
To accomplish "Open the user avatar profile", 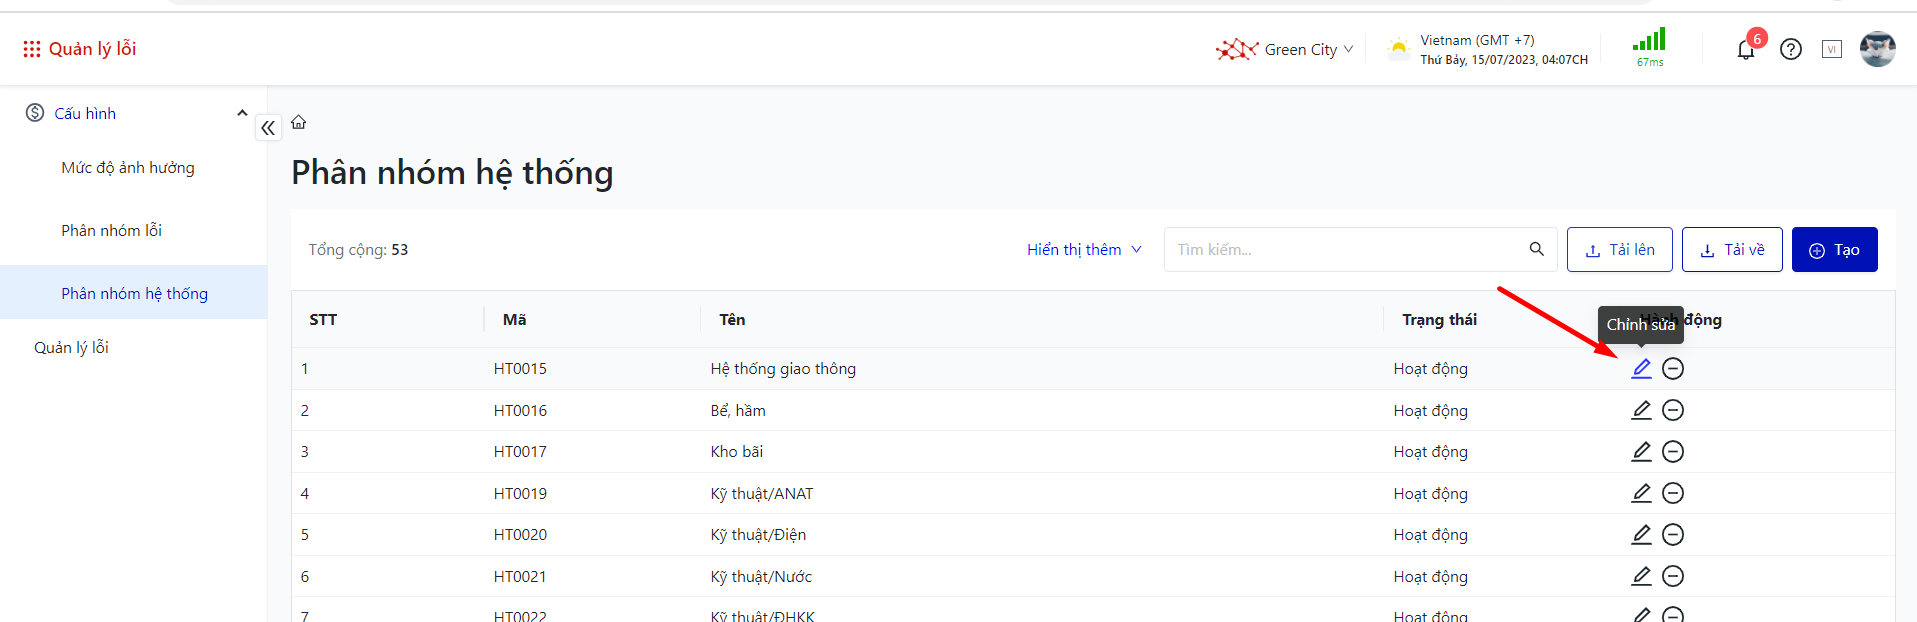I will [1877, 49].
